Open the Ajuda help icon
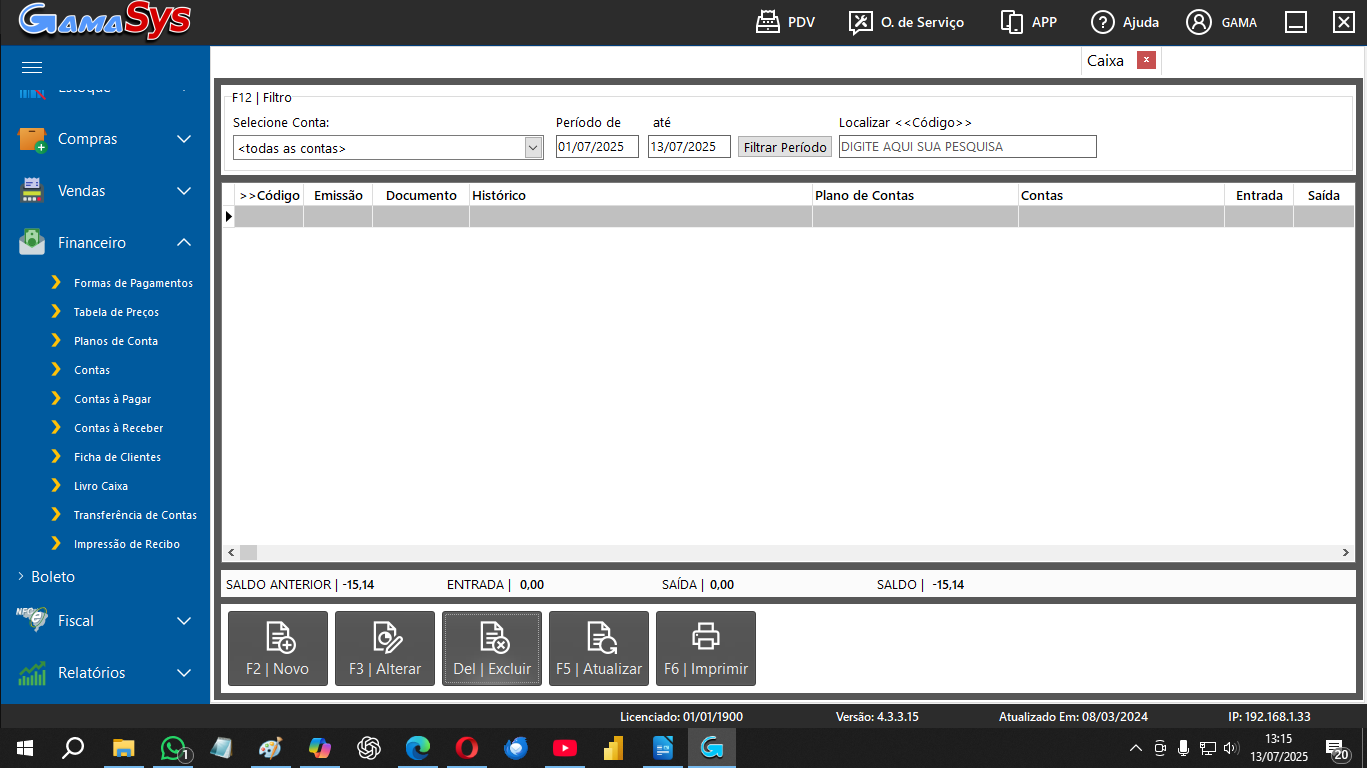Screen dimensions: 1367x768 pyautogui.click(x=1124, y=22)
